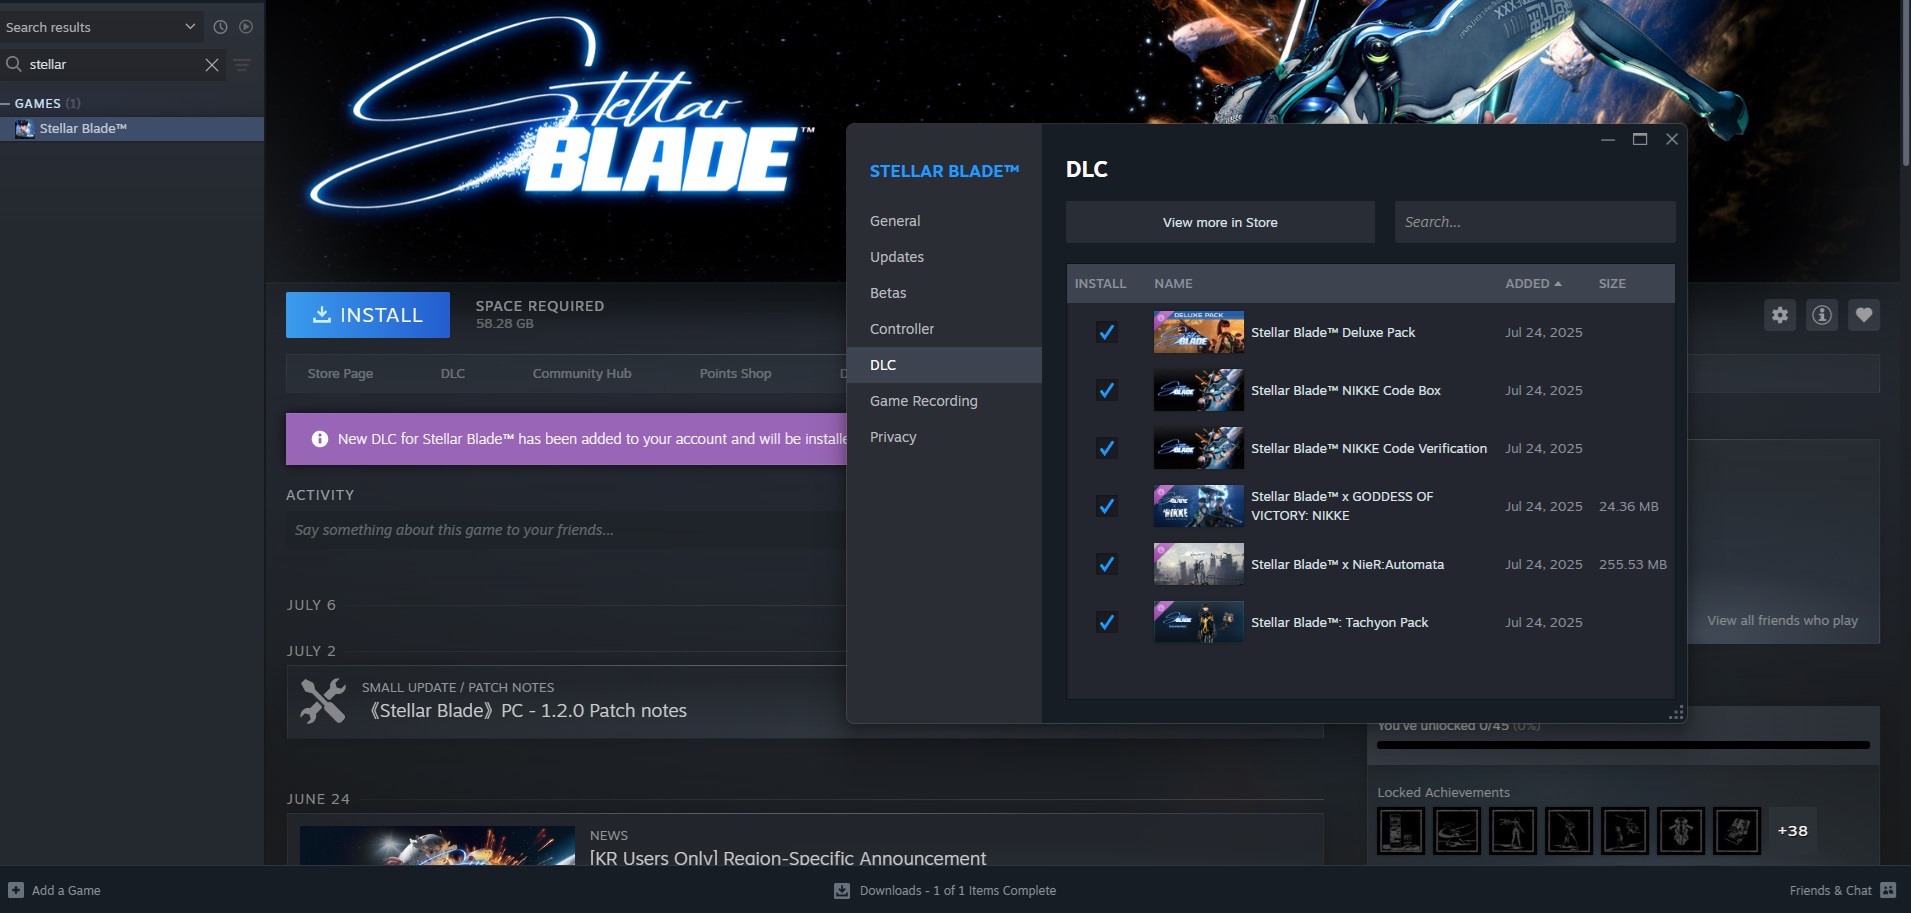Viewport: 1911px width, 913px height.
Task: Click the info icon in the DLC banner
Action: click(320, 439)
